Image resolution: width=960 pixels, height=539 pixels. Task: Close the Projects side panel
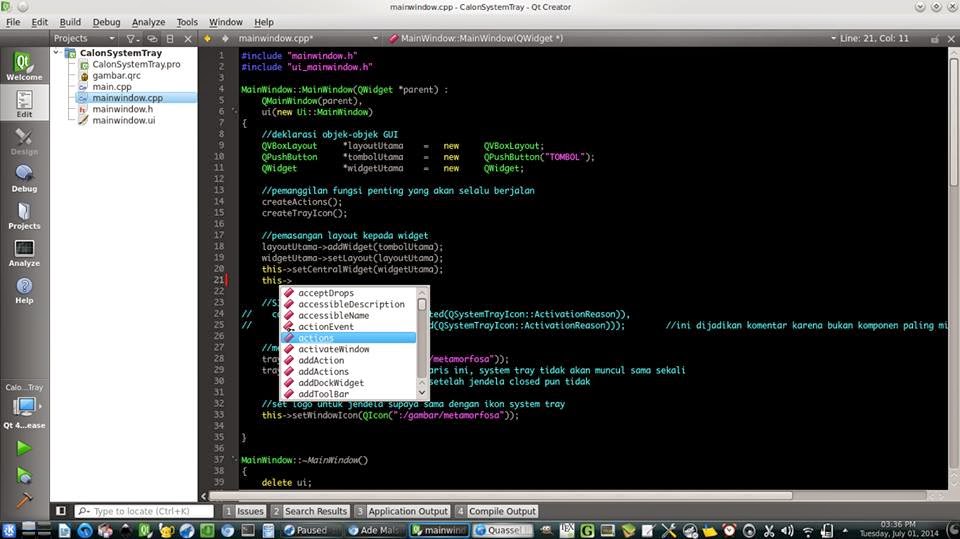click(188, 39)
